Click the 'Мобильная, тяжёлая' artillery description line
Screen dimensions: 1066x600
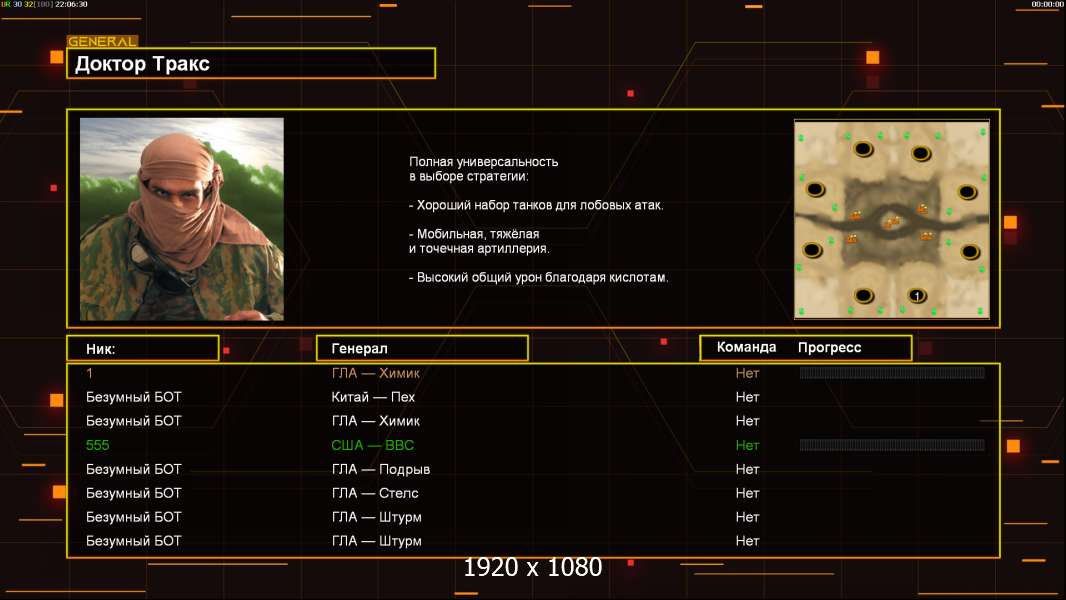474,234
